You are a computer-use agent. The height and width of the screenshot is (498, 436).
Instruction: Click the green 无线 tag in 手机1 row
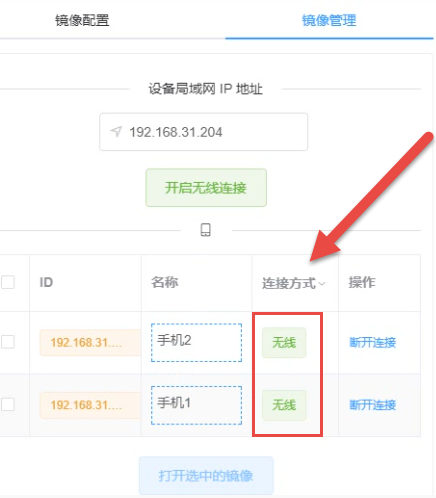tap(284, 405)
